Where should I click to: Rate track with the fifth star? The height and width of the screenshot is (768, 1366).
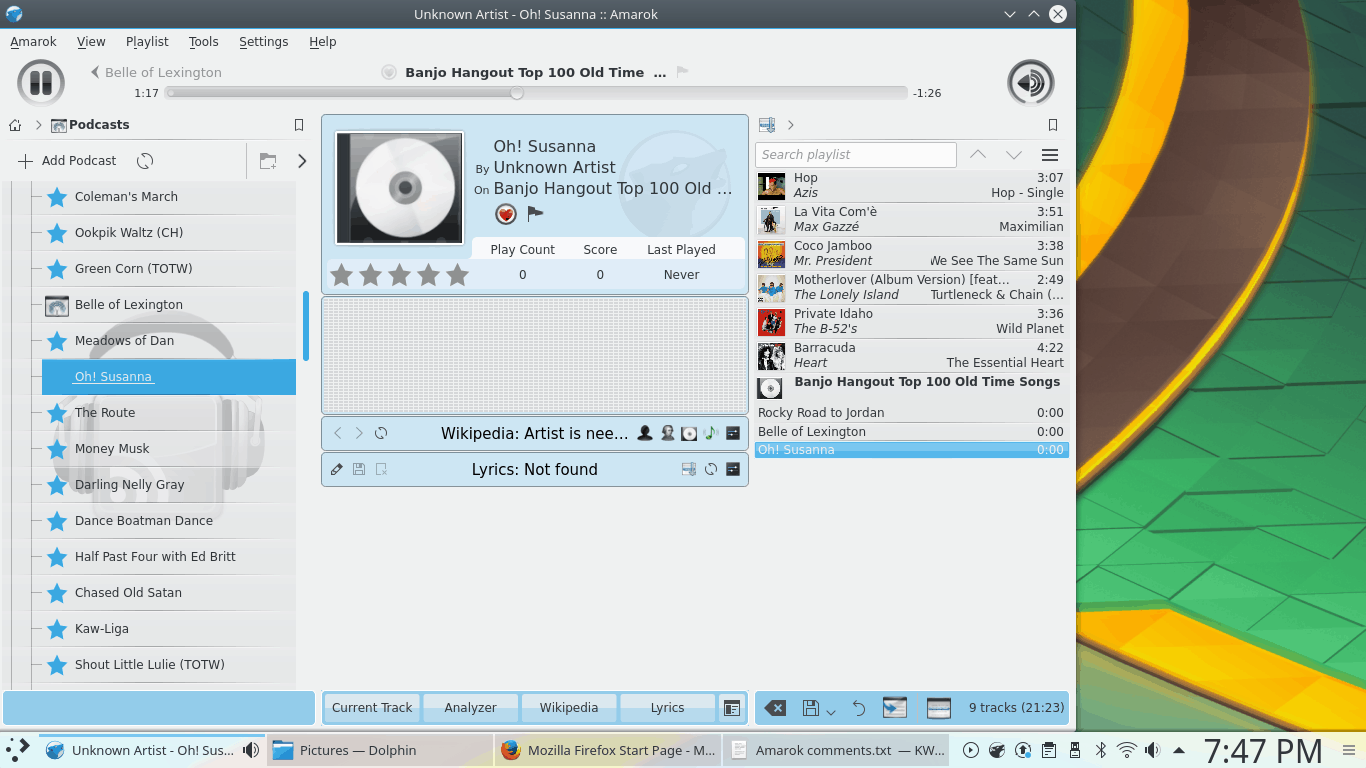[458, 274]
